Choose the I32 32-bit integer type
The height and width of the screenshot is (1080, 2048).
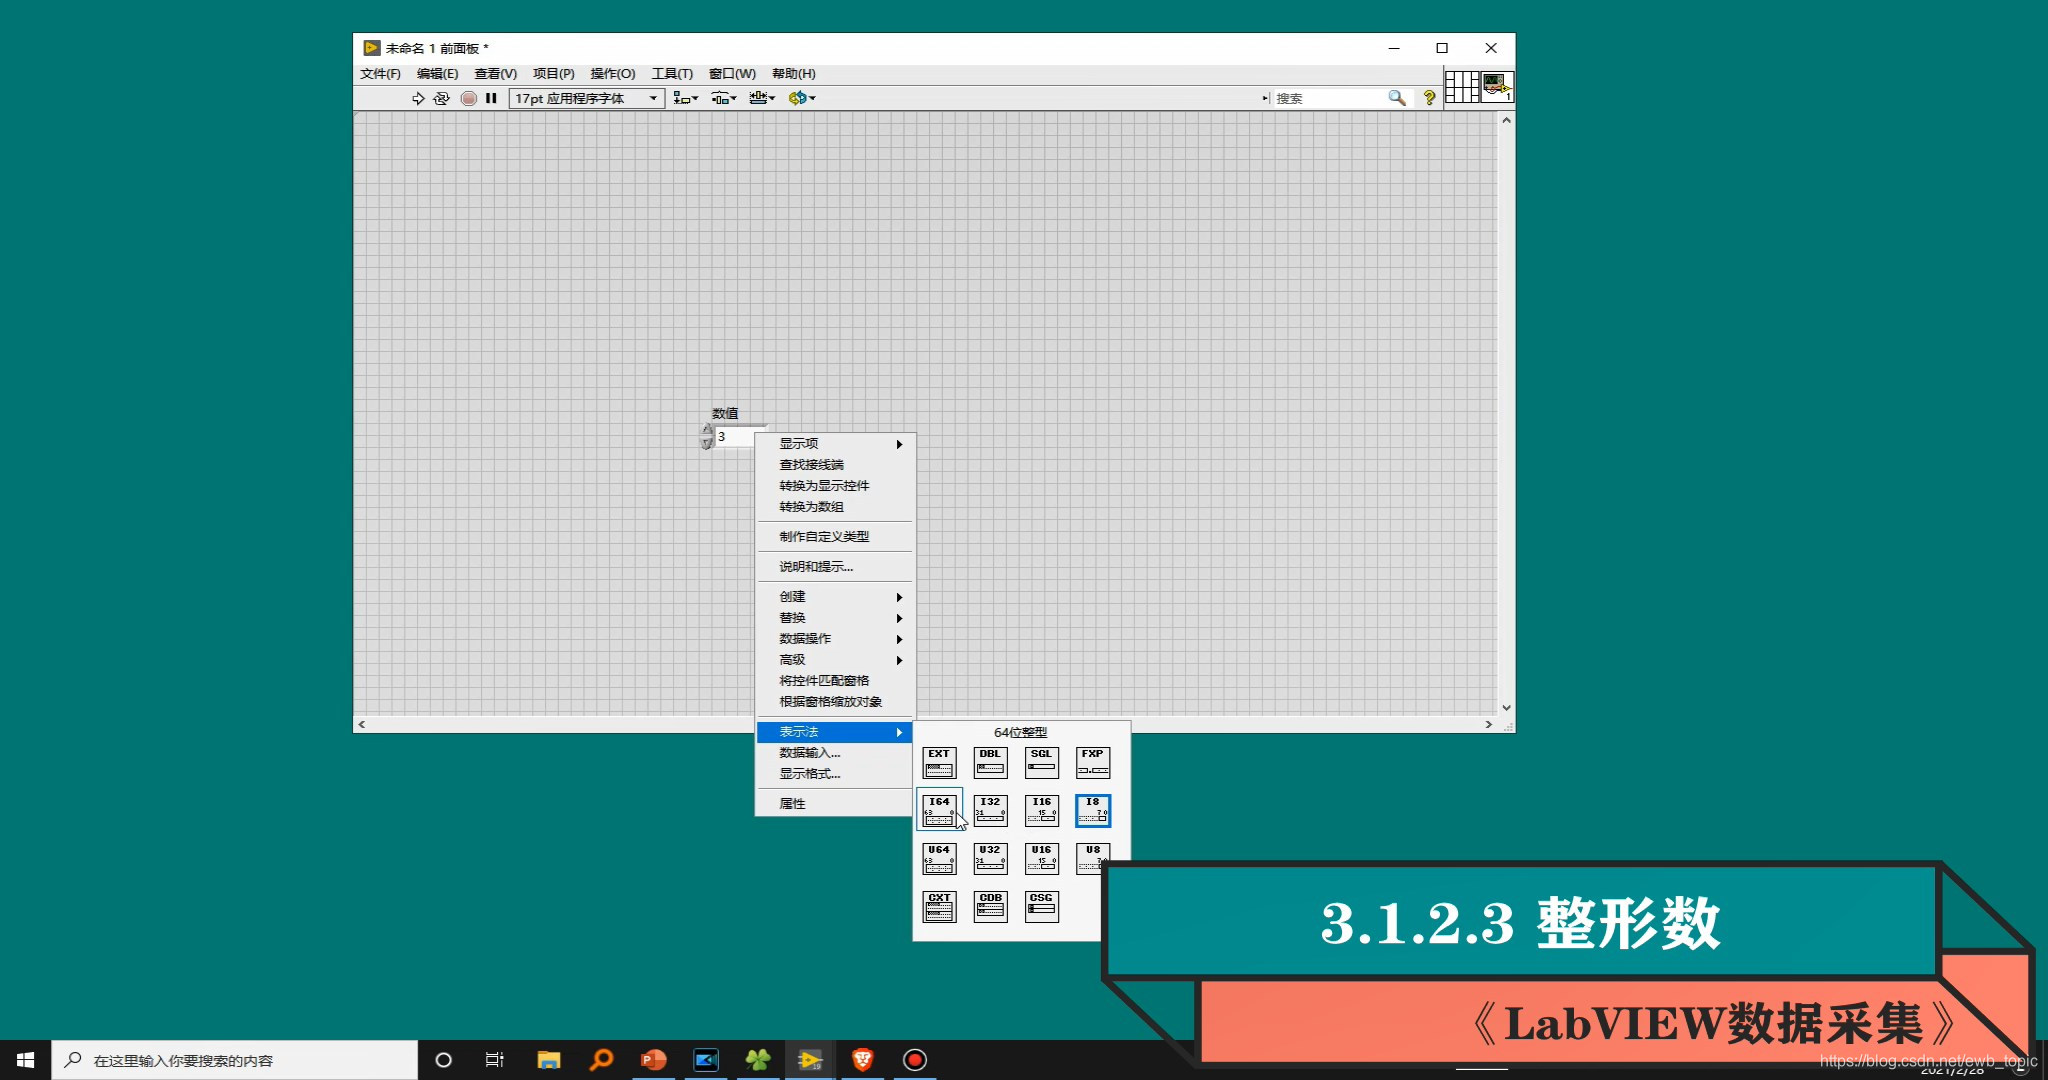click(990, 811)
